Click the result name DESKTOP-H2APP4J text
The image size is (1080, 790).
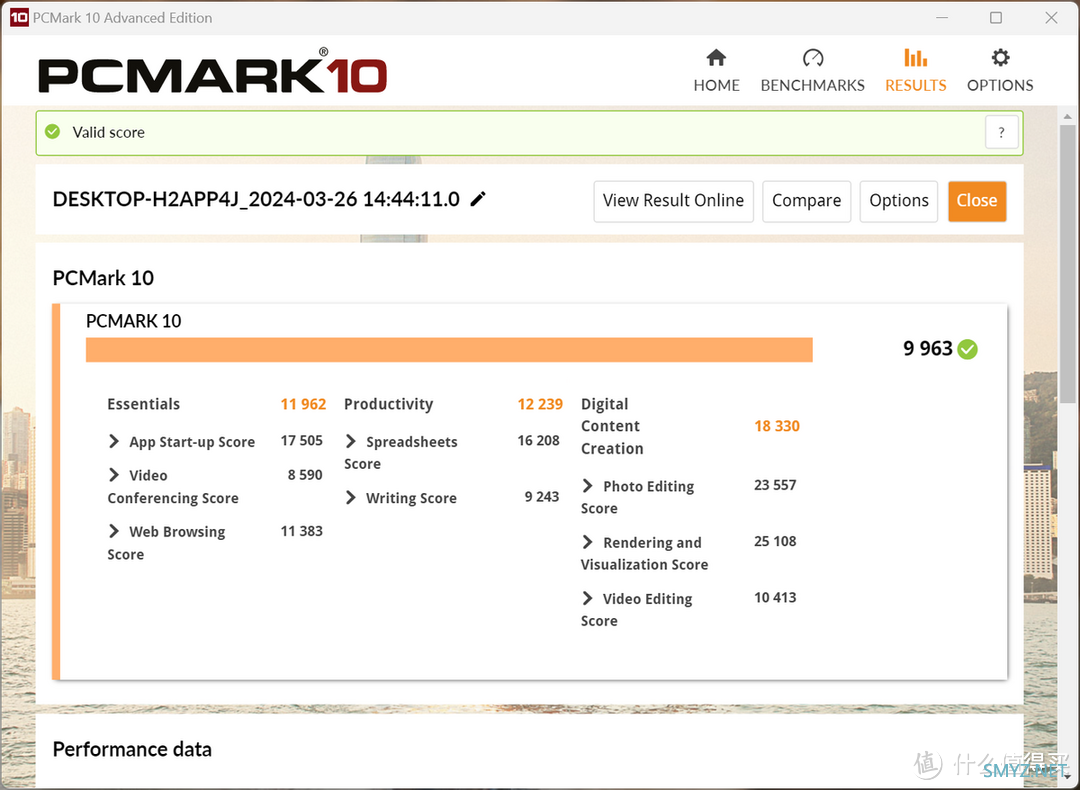[x=256, y=200]
